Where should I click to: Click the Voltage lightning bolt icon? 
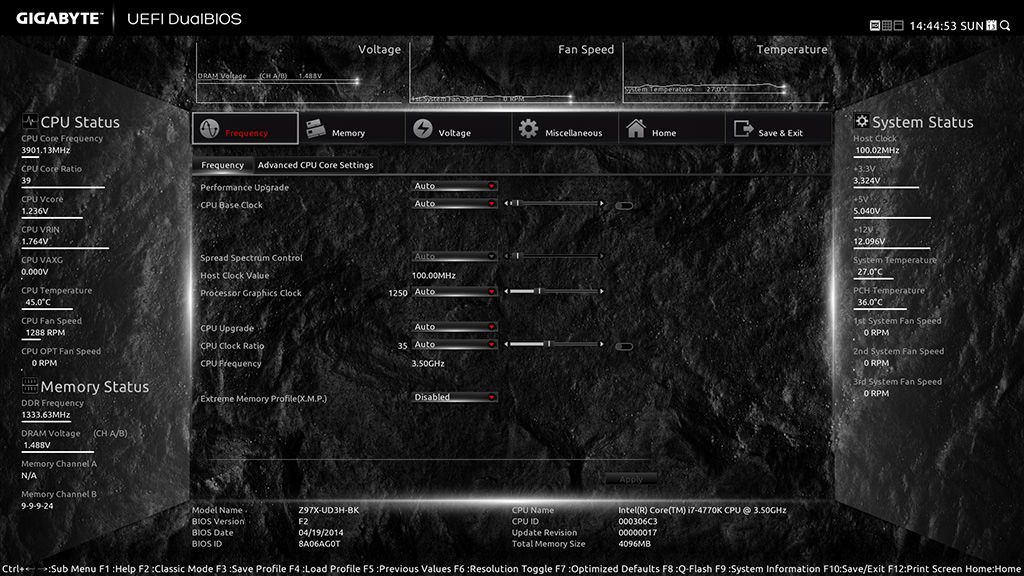[x=423, y=129]
